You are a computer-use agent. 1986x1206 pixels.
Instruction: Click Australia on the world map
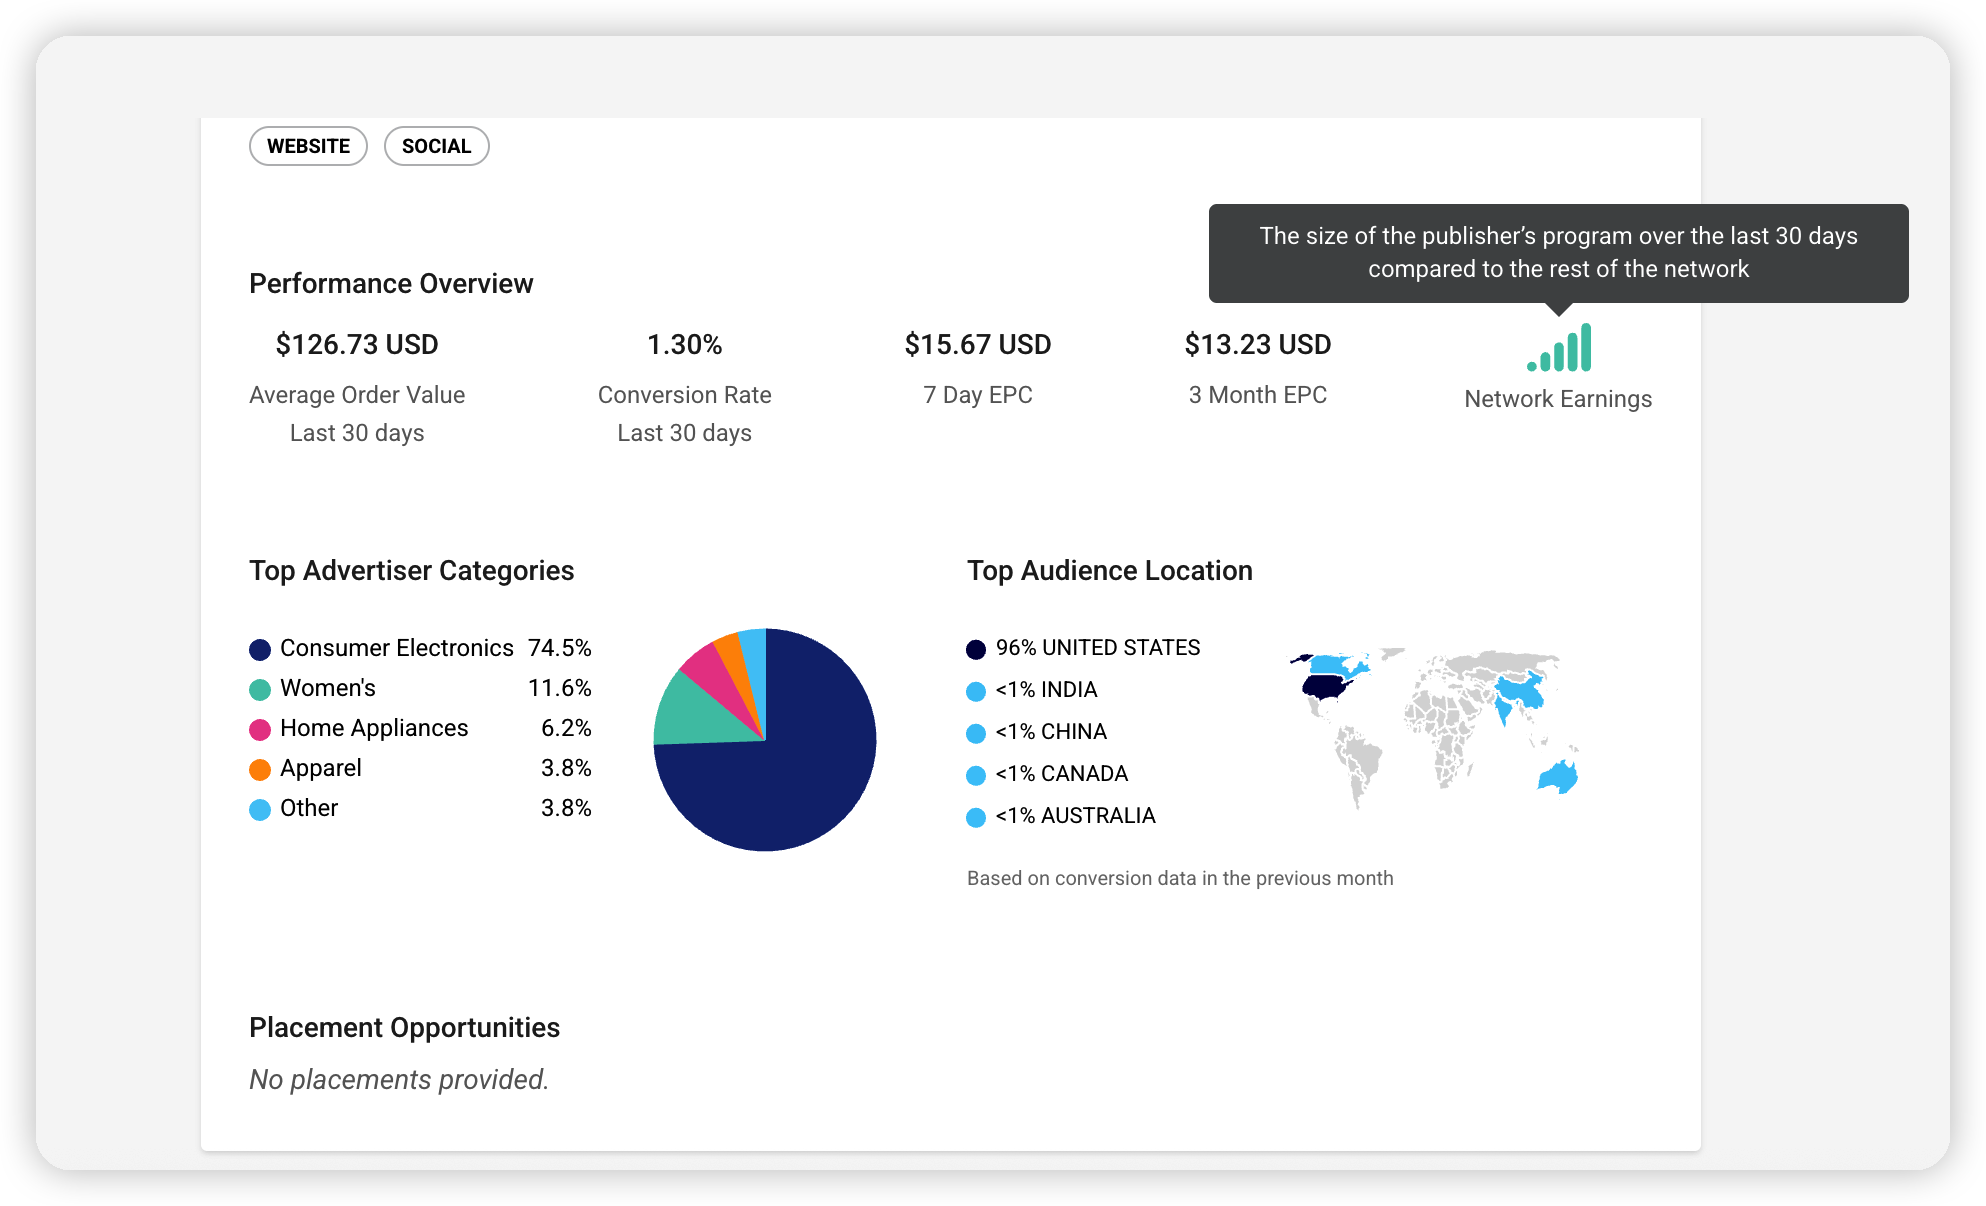(x=1558, y=777)
